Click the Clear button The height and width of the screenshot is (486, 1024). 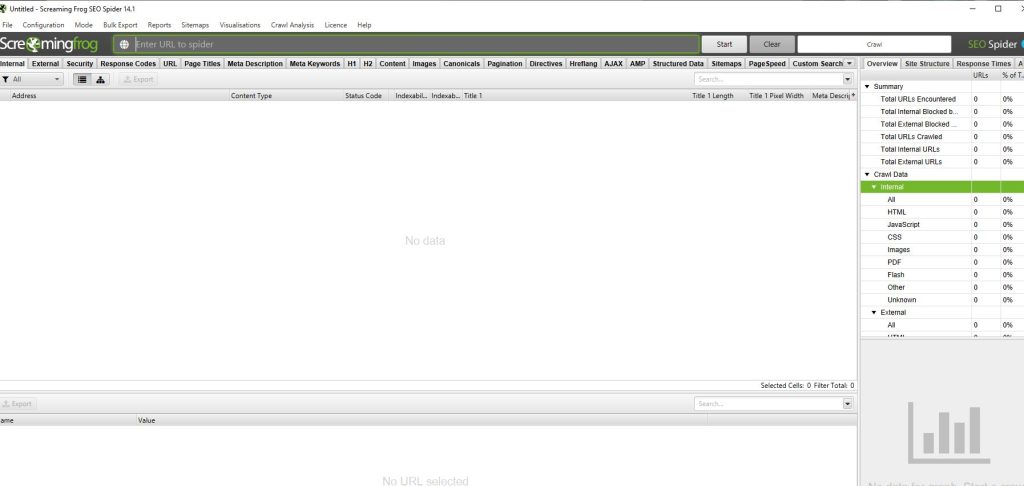pos(772,44)
